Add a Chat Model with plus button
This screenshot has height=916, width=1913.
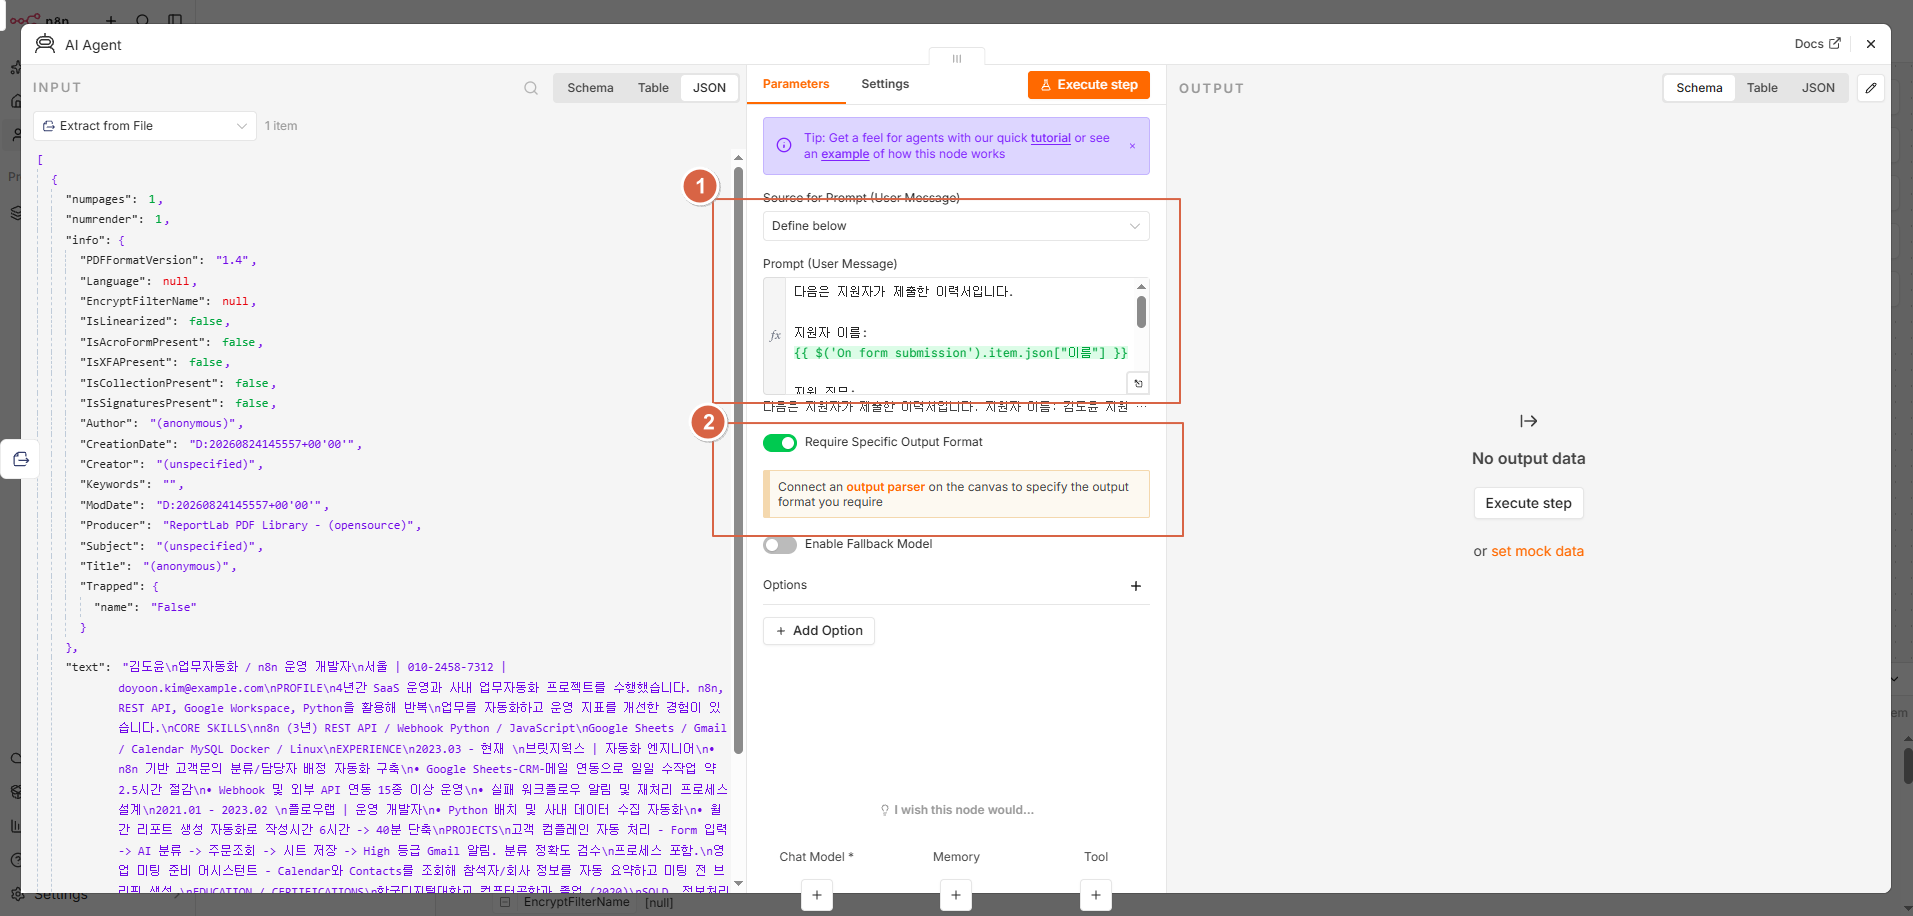tap(817, 895)
